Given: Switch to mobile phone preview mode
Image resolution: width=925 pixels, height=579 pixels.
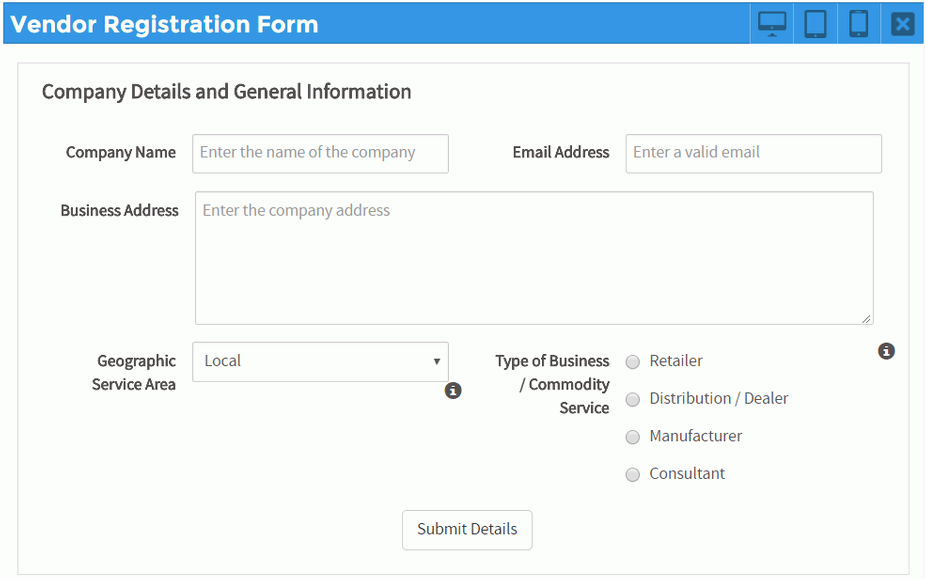Looking at the screenshot, I should [x=858, y=24].
